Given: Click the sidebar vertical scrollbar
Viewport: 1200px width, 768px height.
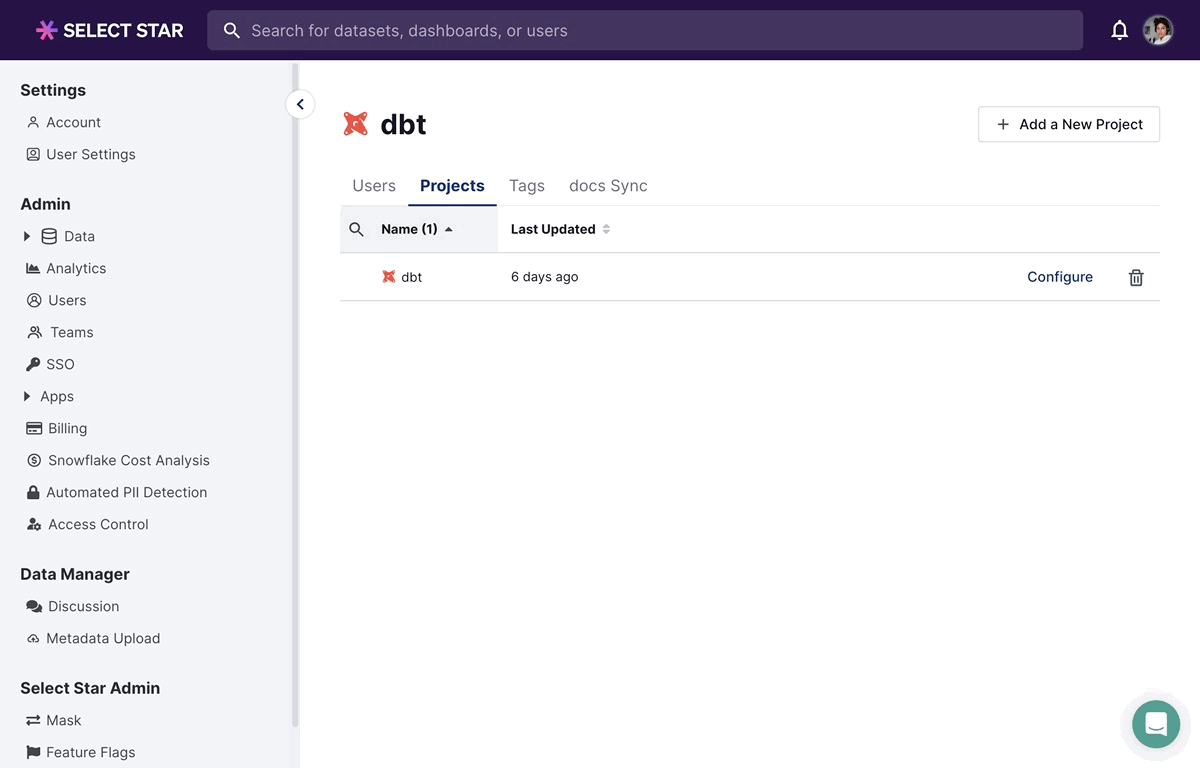Looking at the screenshot, I should click(x=294, y=400).
